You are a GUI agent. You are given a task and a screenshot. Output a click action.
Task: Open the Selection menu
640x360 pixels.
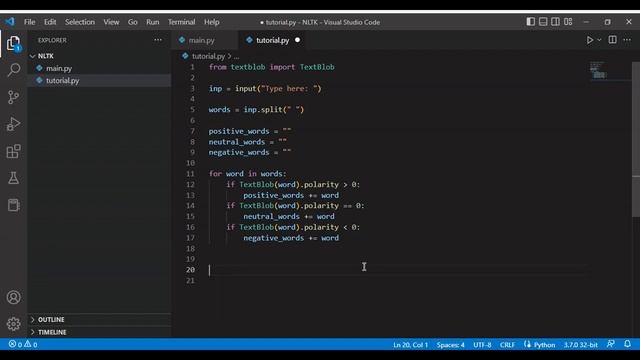click(x=80, y=22)
